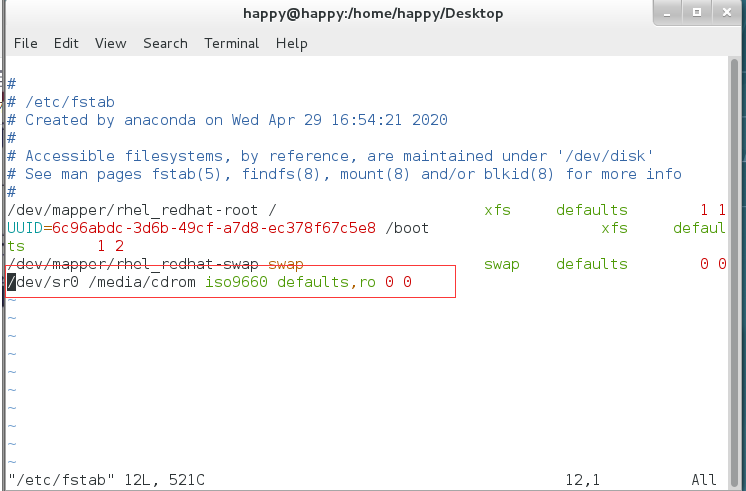Open the Terminal menu
Image resolution: width=746 pixels, height=491 pixels.
[x=232, y=43]
